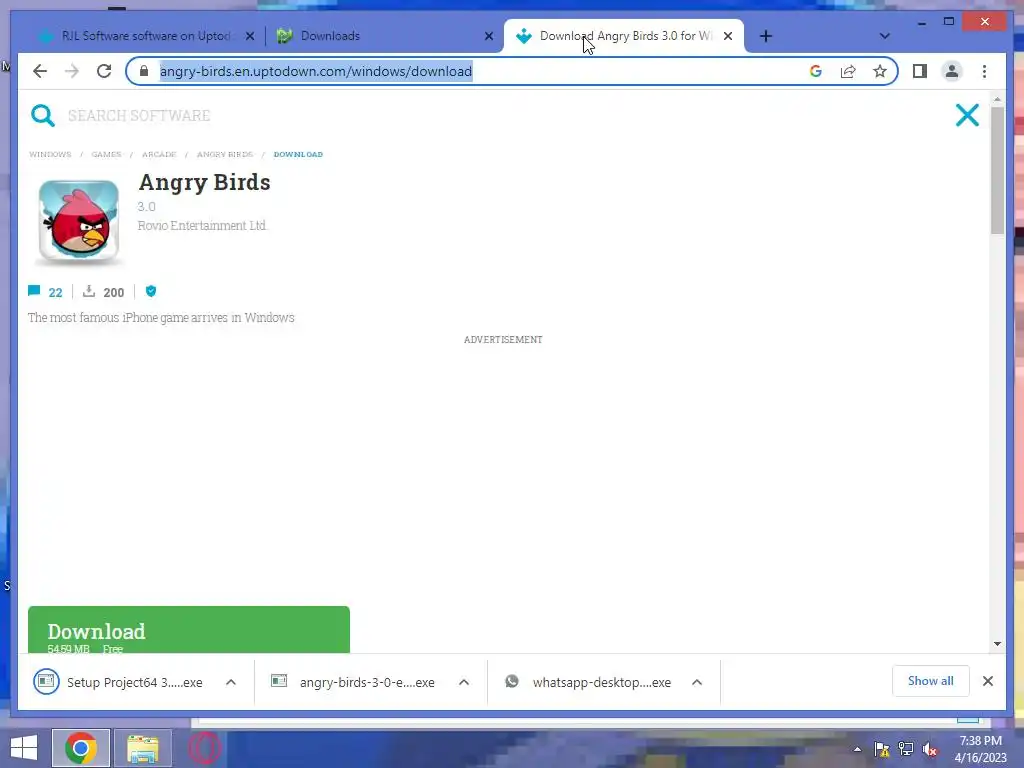Screen dimensions: 1024x768
Task: Open the Chrome side panel
Action: (920, 71)
